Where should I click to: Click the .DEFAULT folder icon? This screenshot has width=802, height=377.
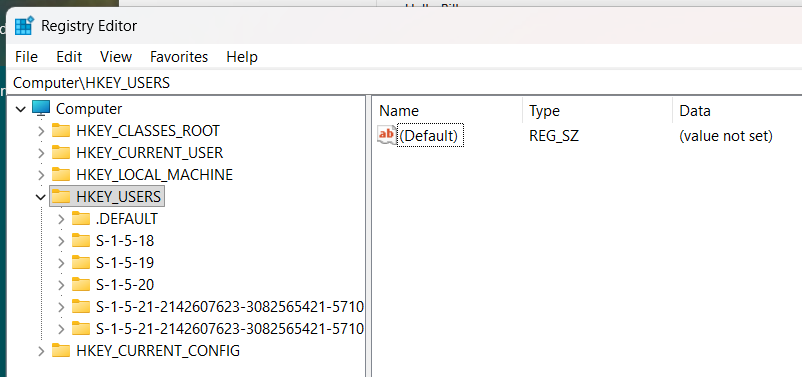click(80, 219)
